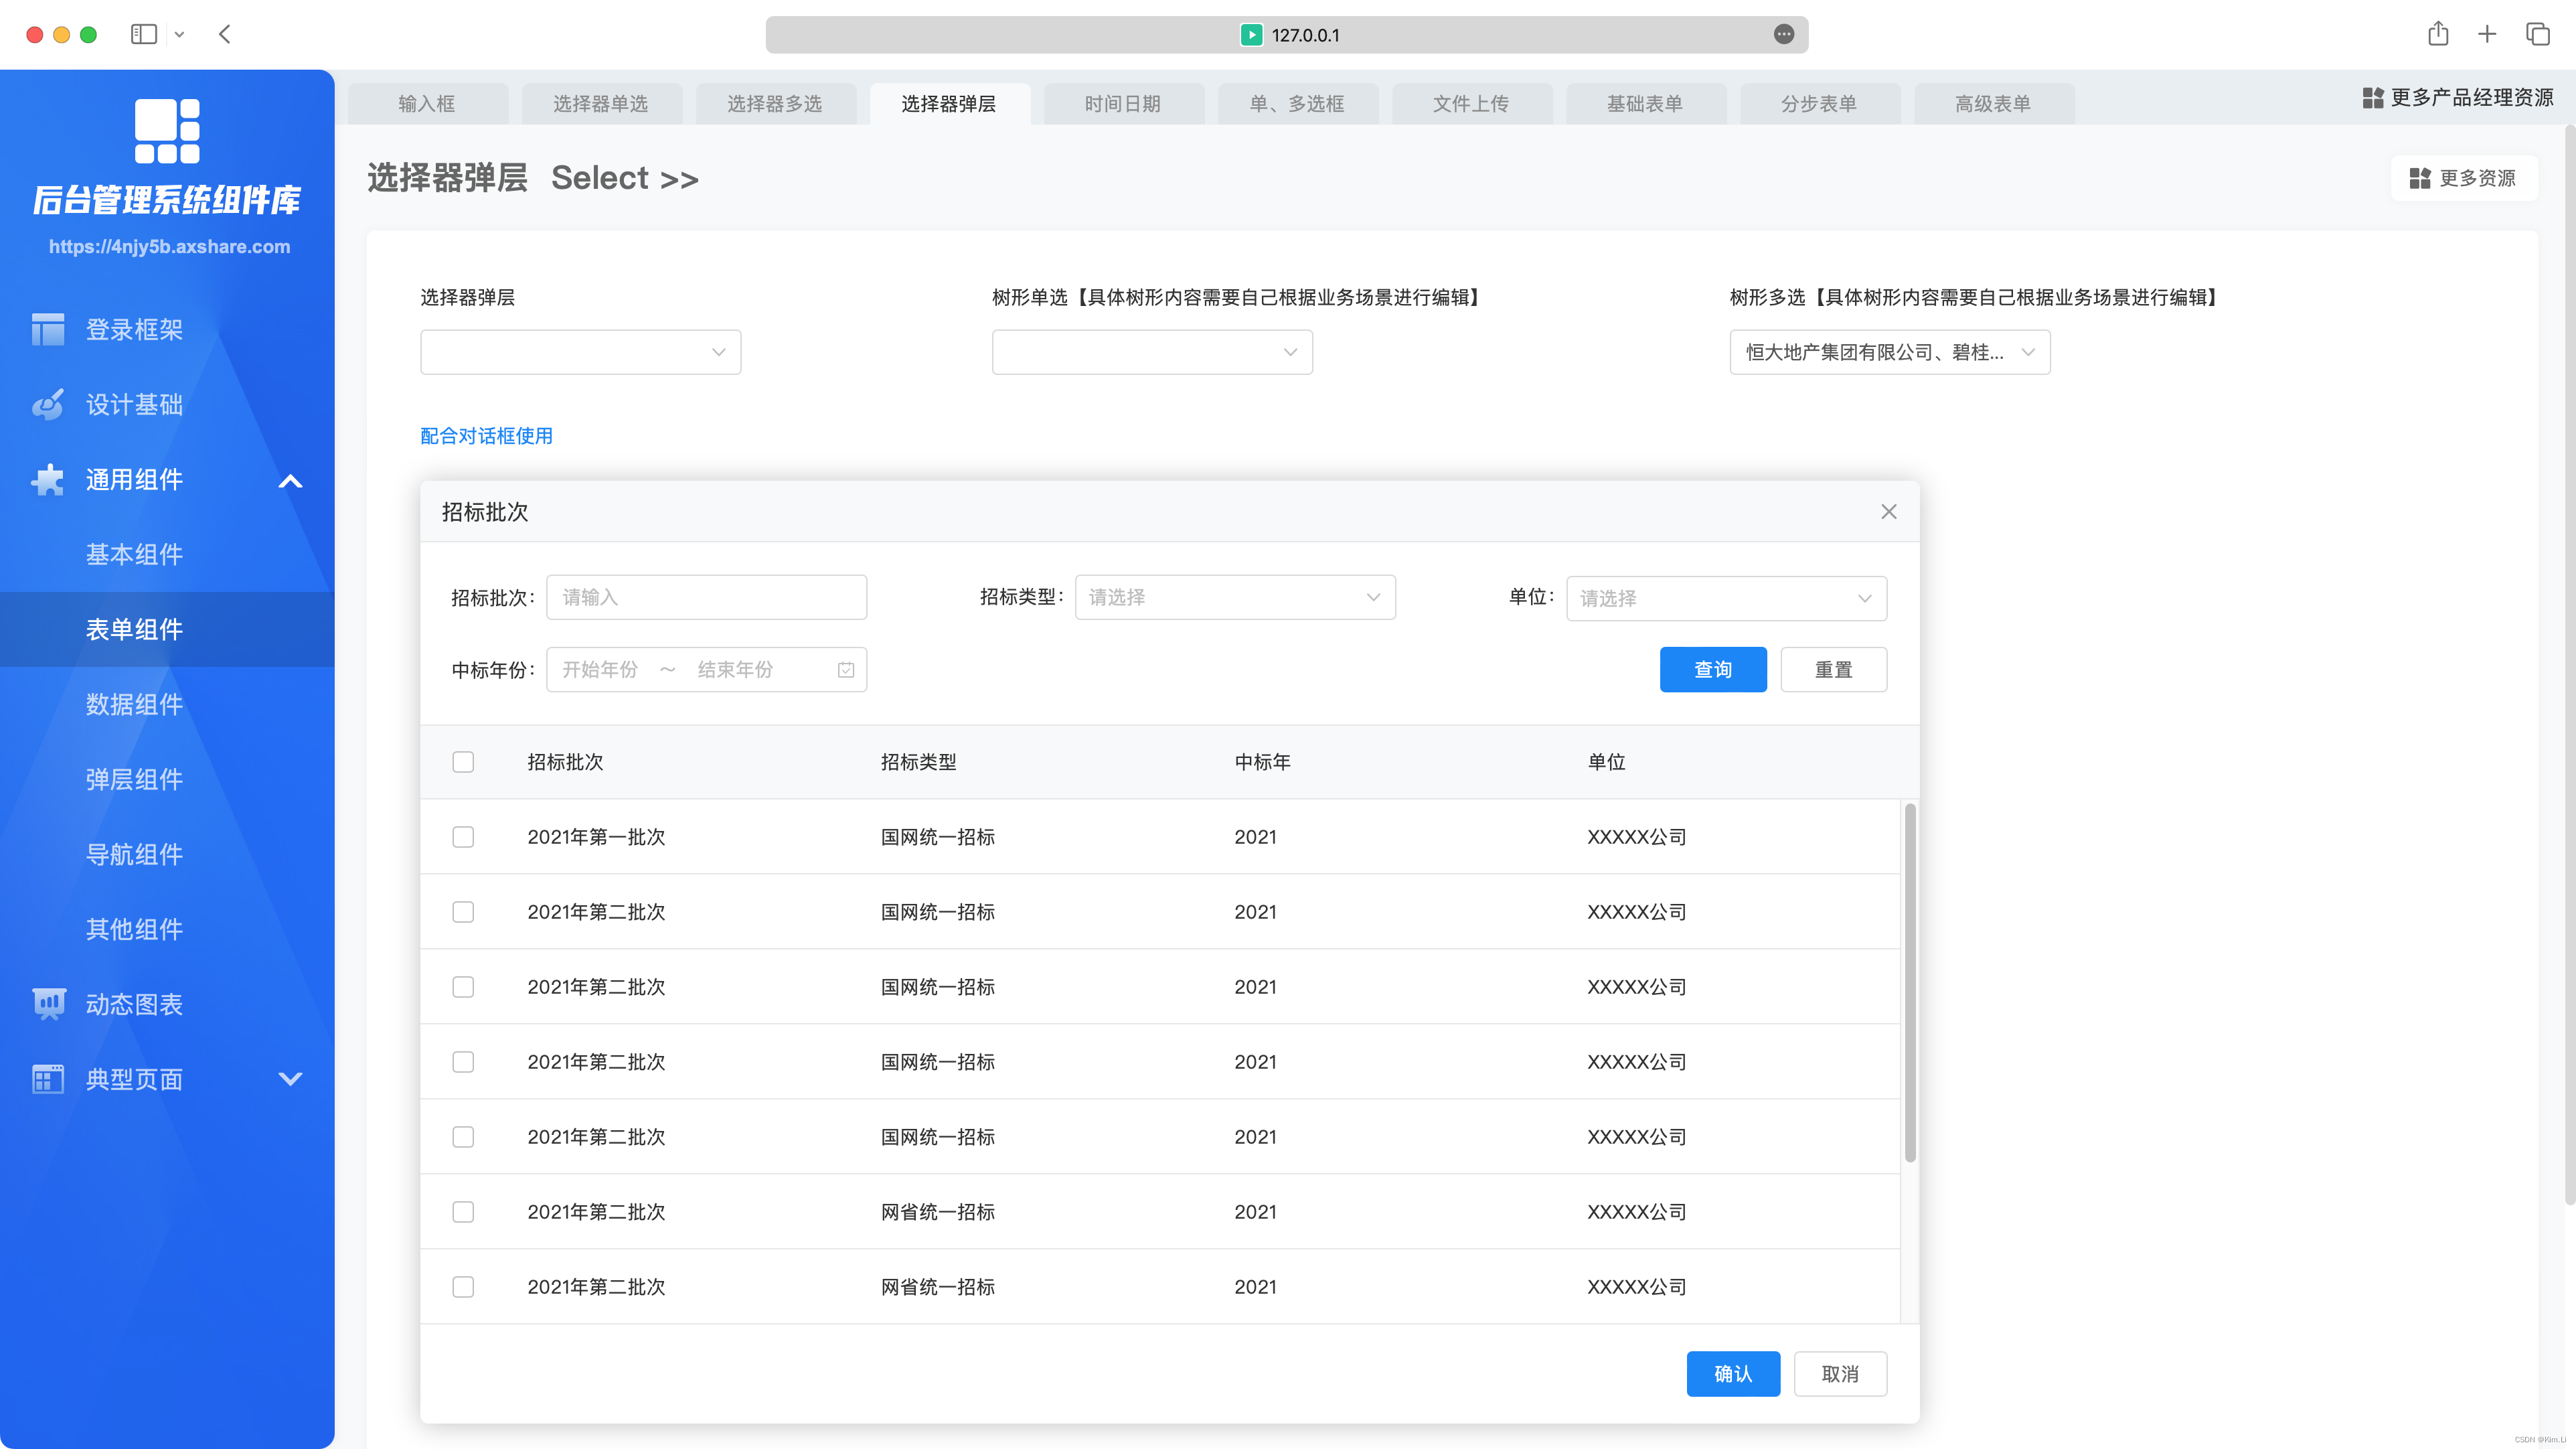Click the 开始年份 date field
This screenshot has height=1449, width=2576.
[600, 670]
